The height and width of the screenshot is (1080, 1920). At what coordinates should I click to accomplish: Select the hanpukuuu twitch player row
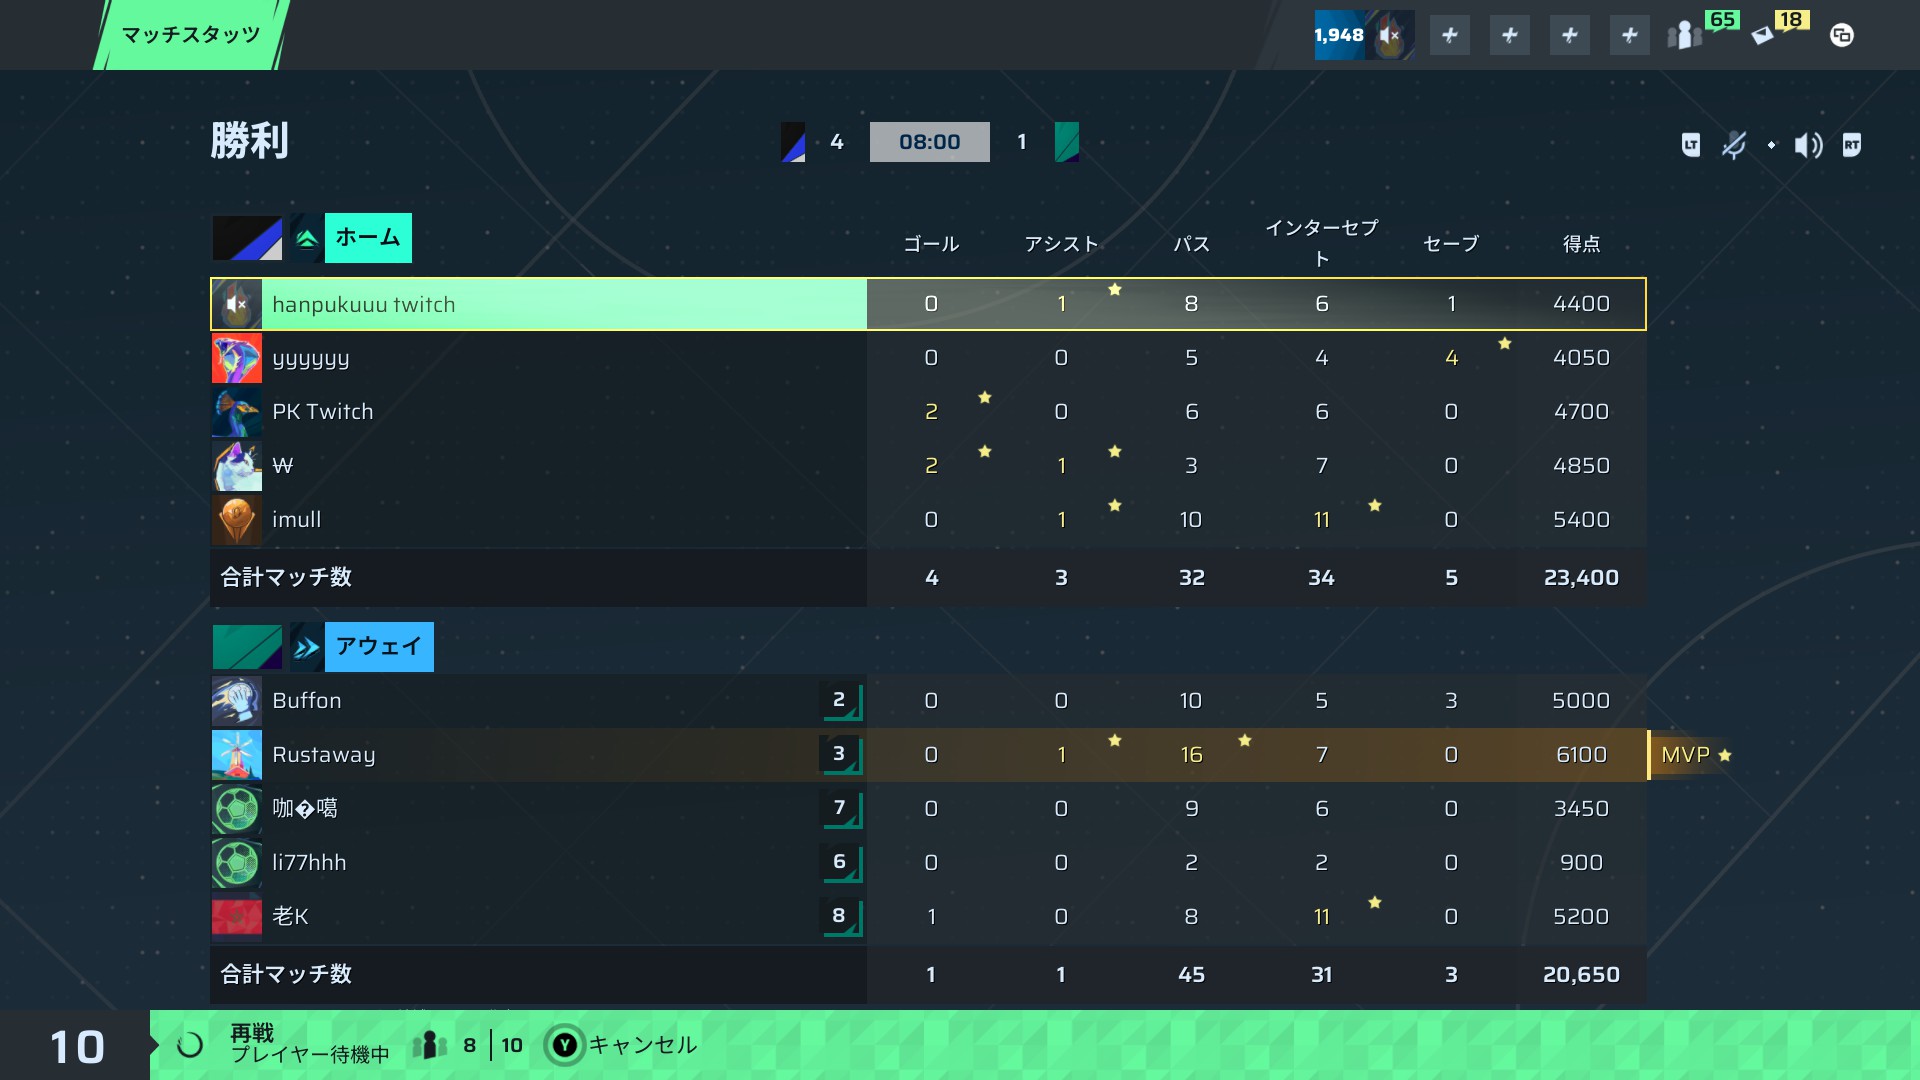click(x=928, y=304)
